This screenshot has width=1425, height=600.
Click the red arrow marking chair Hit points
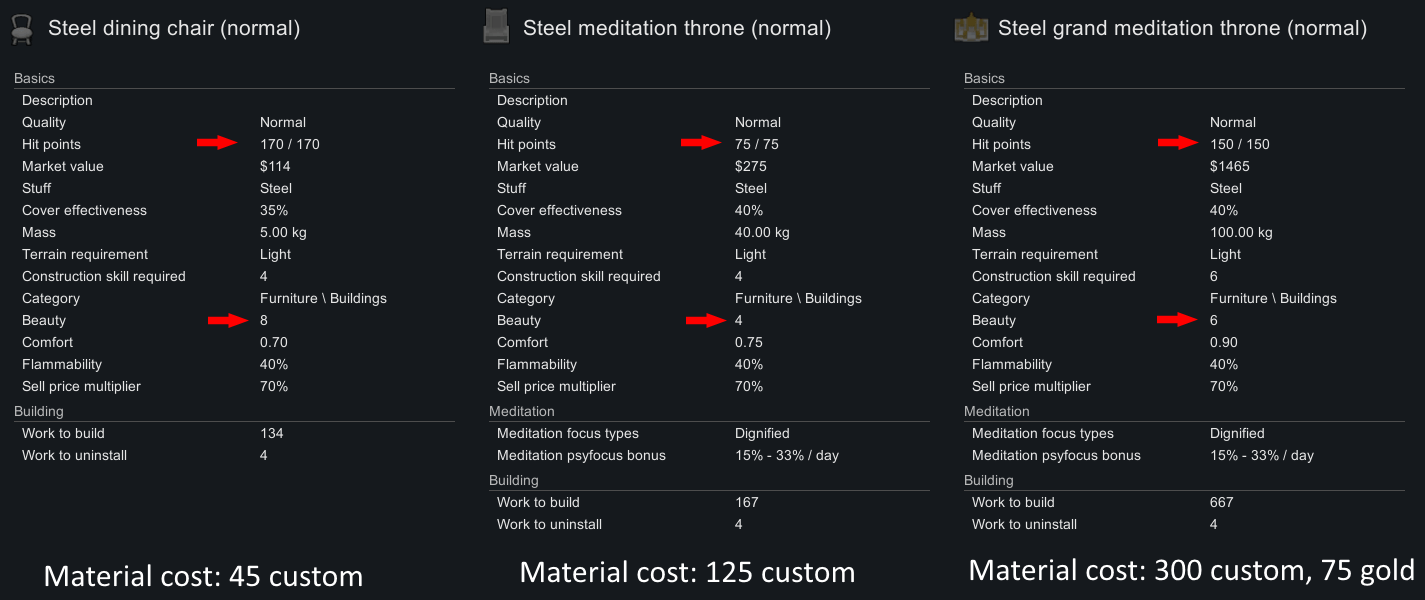[x=217, y=143]
